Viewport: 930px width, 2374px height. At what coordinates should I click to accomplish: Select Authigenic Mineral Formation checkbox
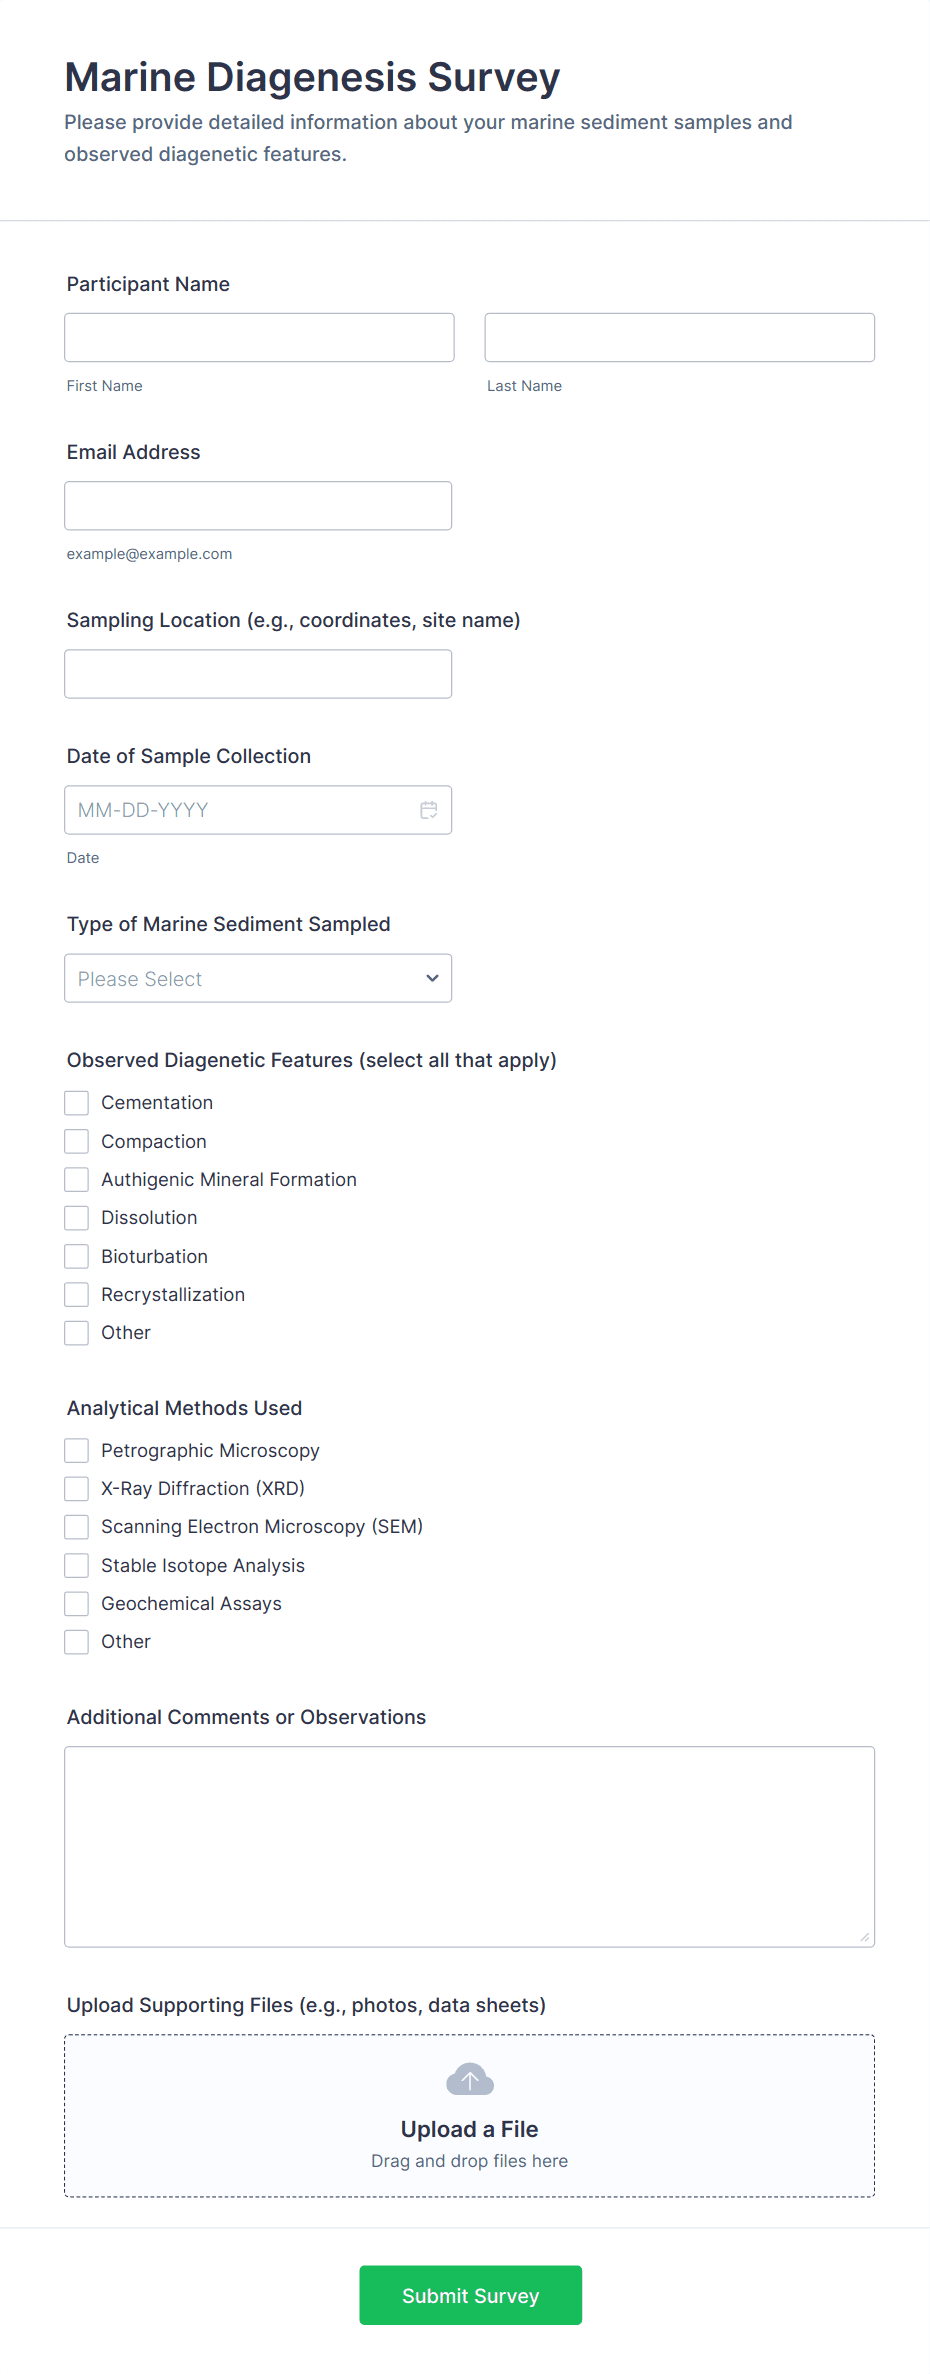77,1180
